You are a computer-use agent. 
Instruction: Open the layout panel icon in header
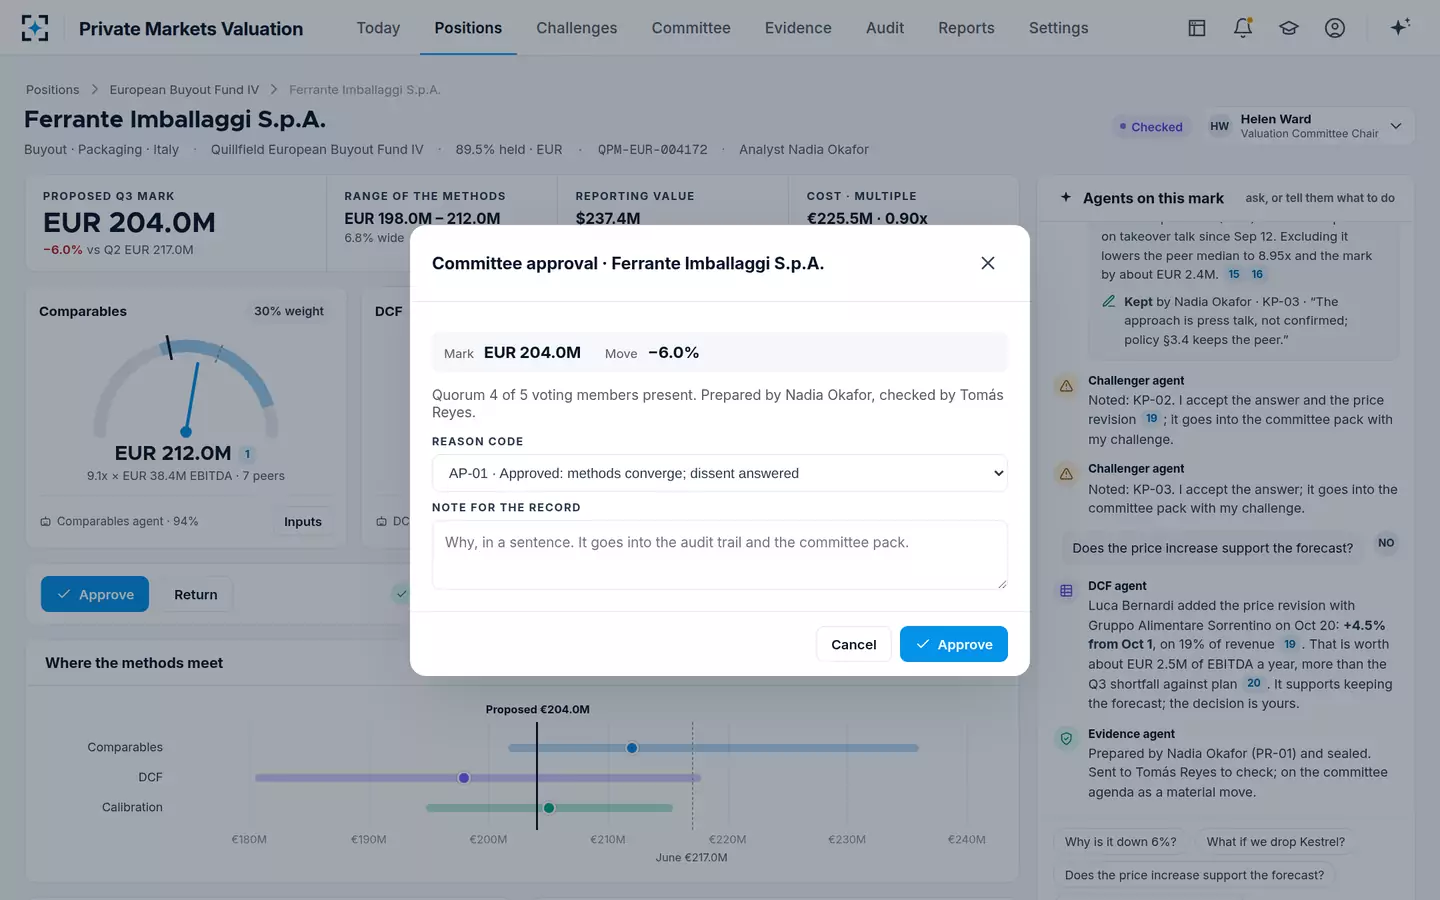point(1197,28)
